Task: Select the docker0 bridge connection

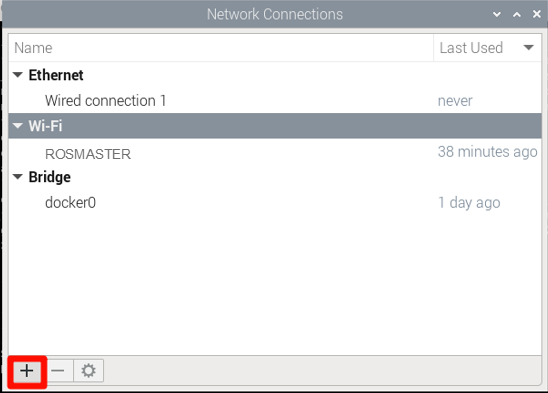Action: pyautogui.click(x=275, y=203)
